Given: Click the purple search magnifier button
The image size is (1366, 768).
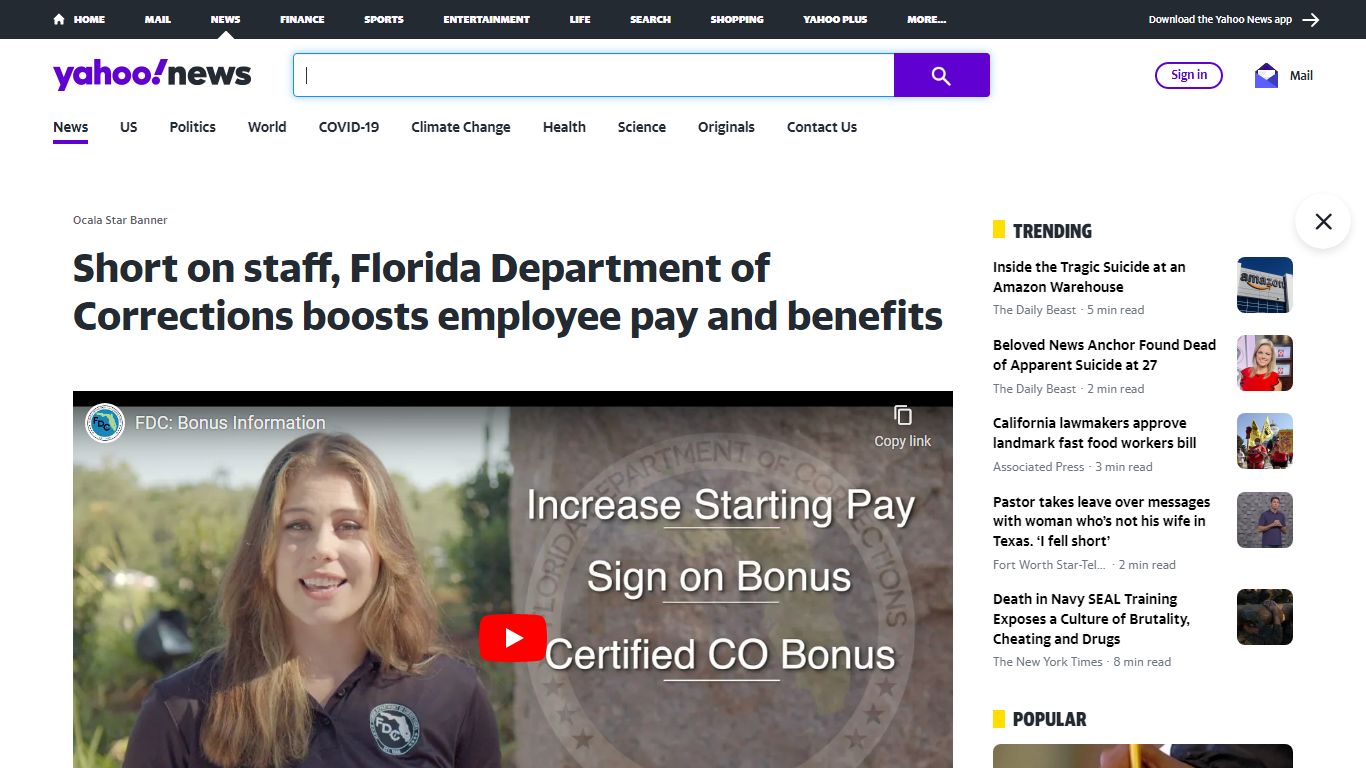Looking at the screenshot, I should pyautogui.click(x=941, y=75).
